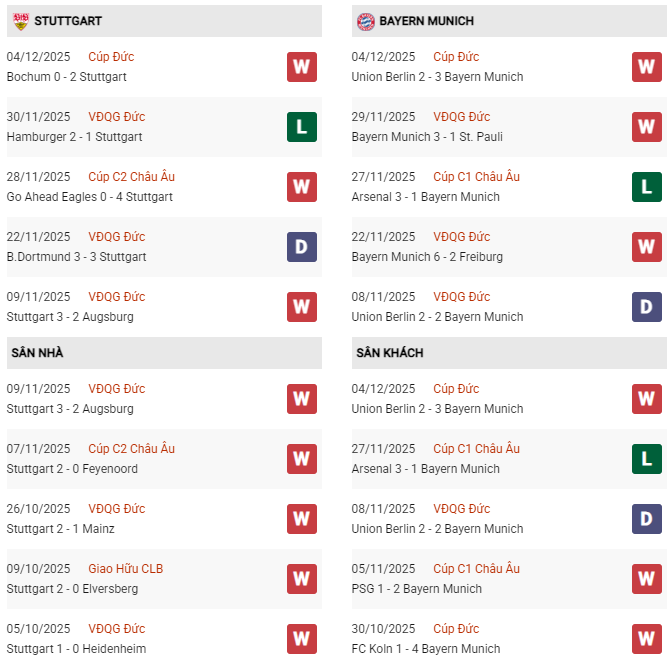The width and height of the screenshot is (670, 664).
Task: Click L badge for Arsenal 3 - 1 Bayern in top list
Action: click(x=646, y=187)
